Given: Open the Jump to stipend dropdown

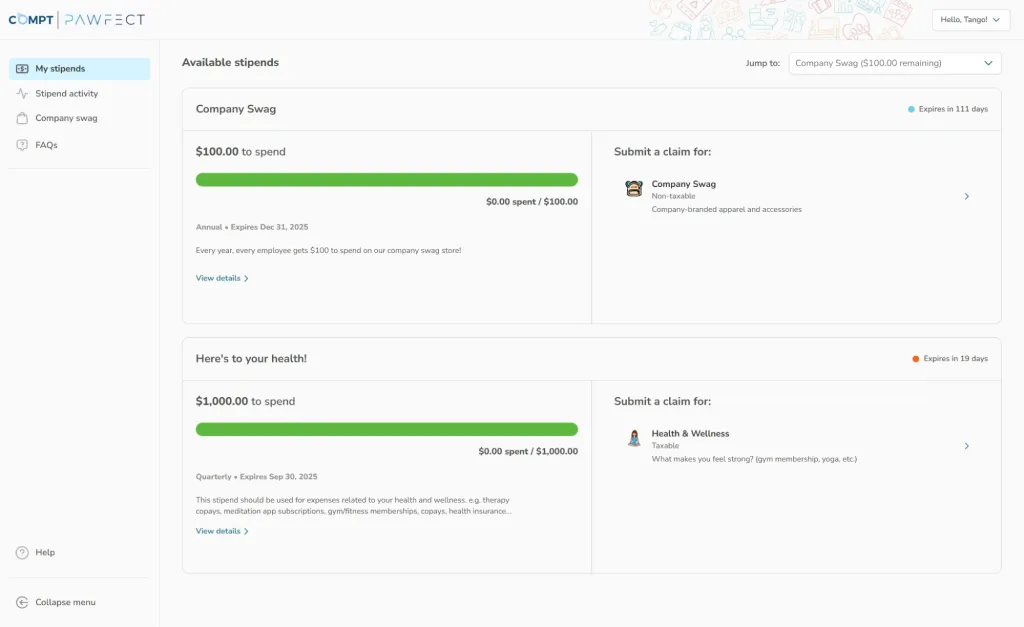Looking at the screenshot, I should click(894, 63).
